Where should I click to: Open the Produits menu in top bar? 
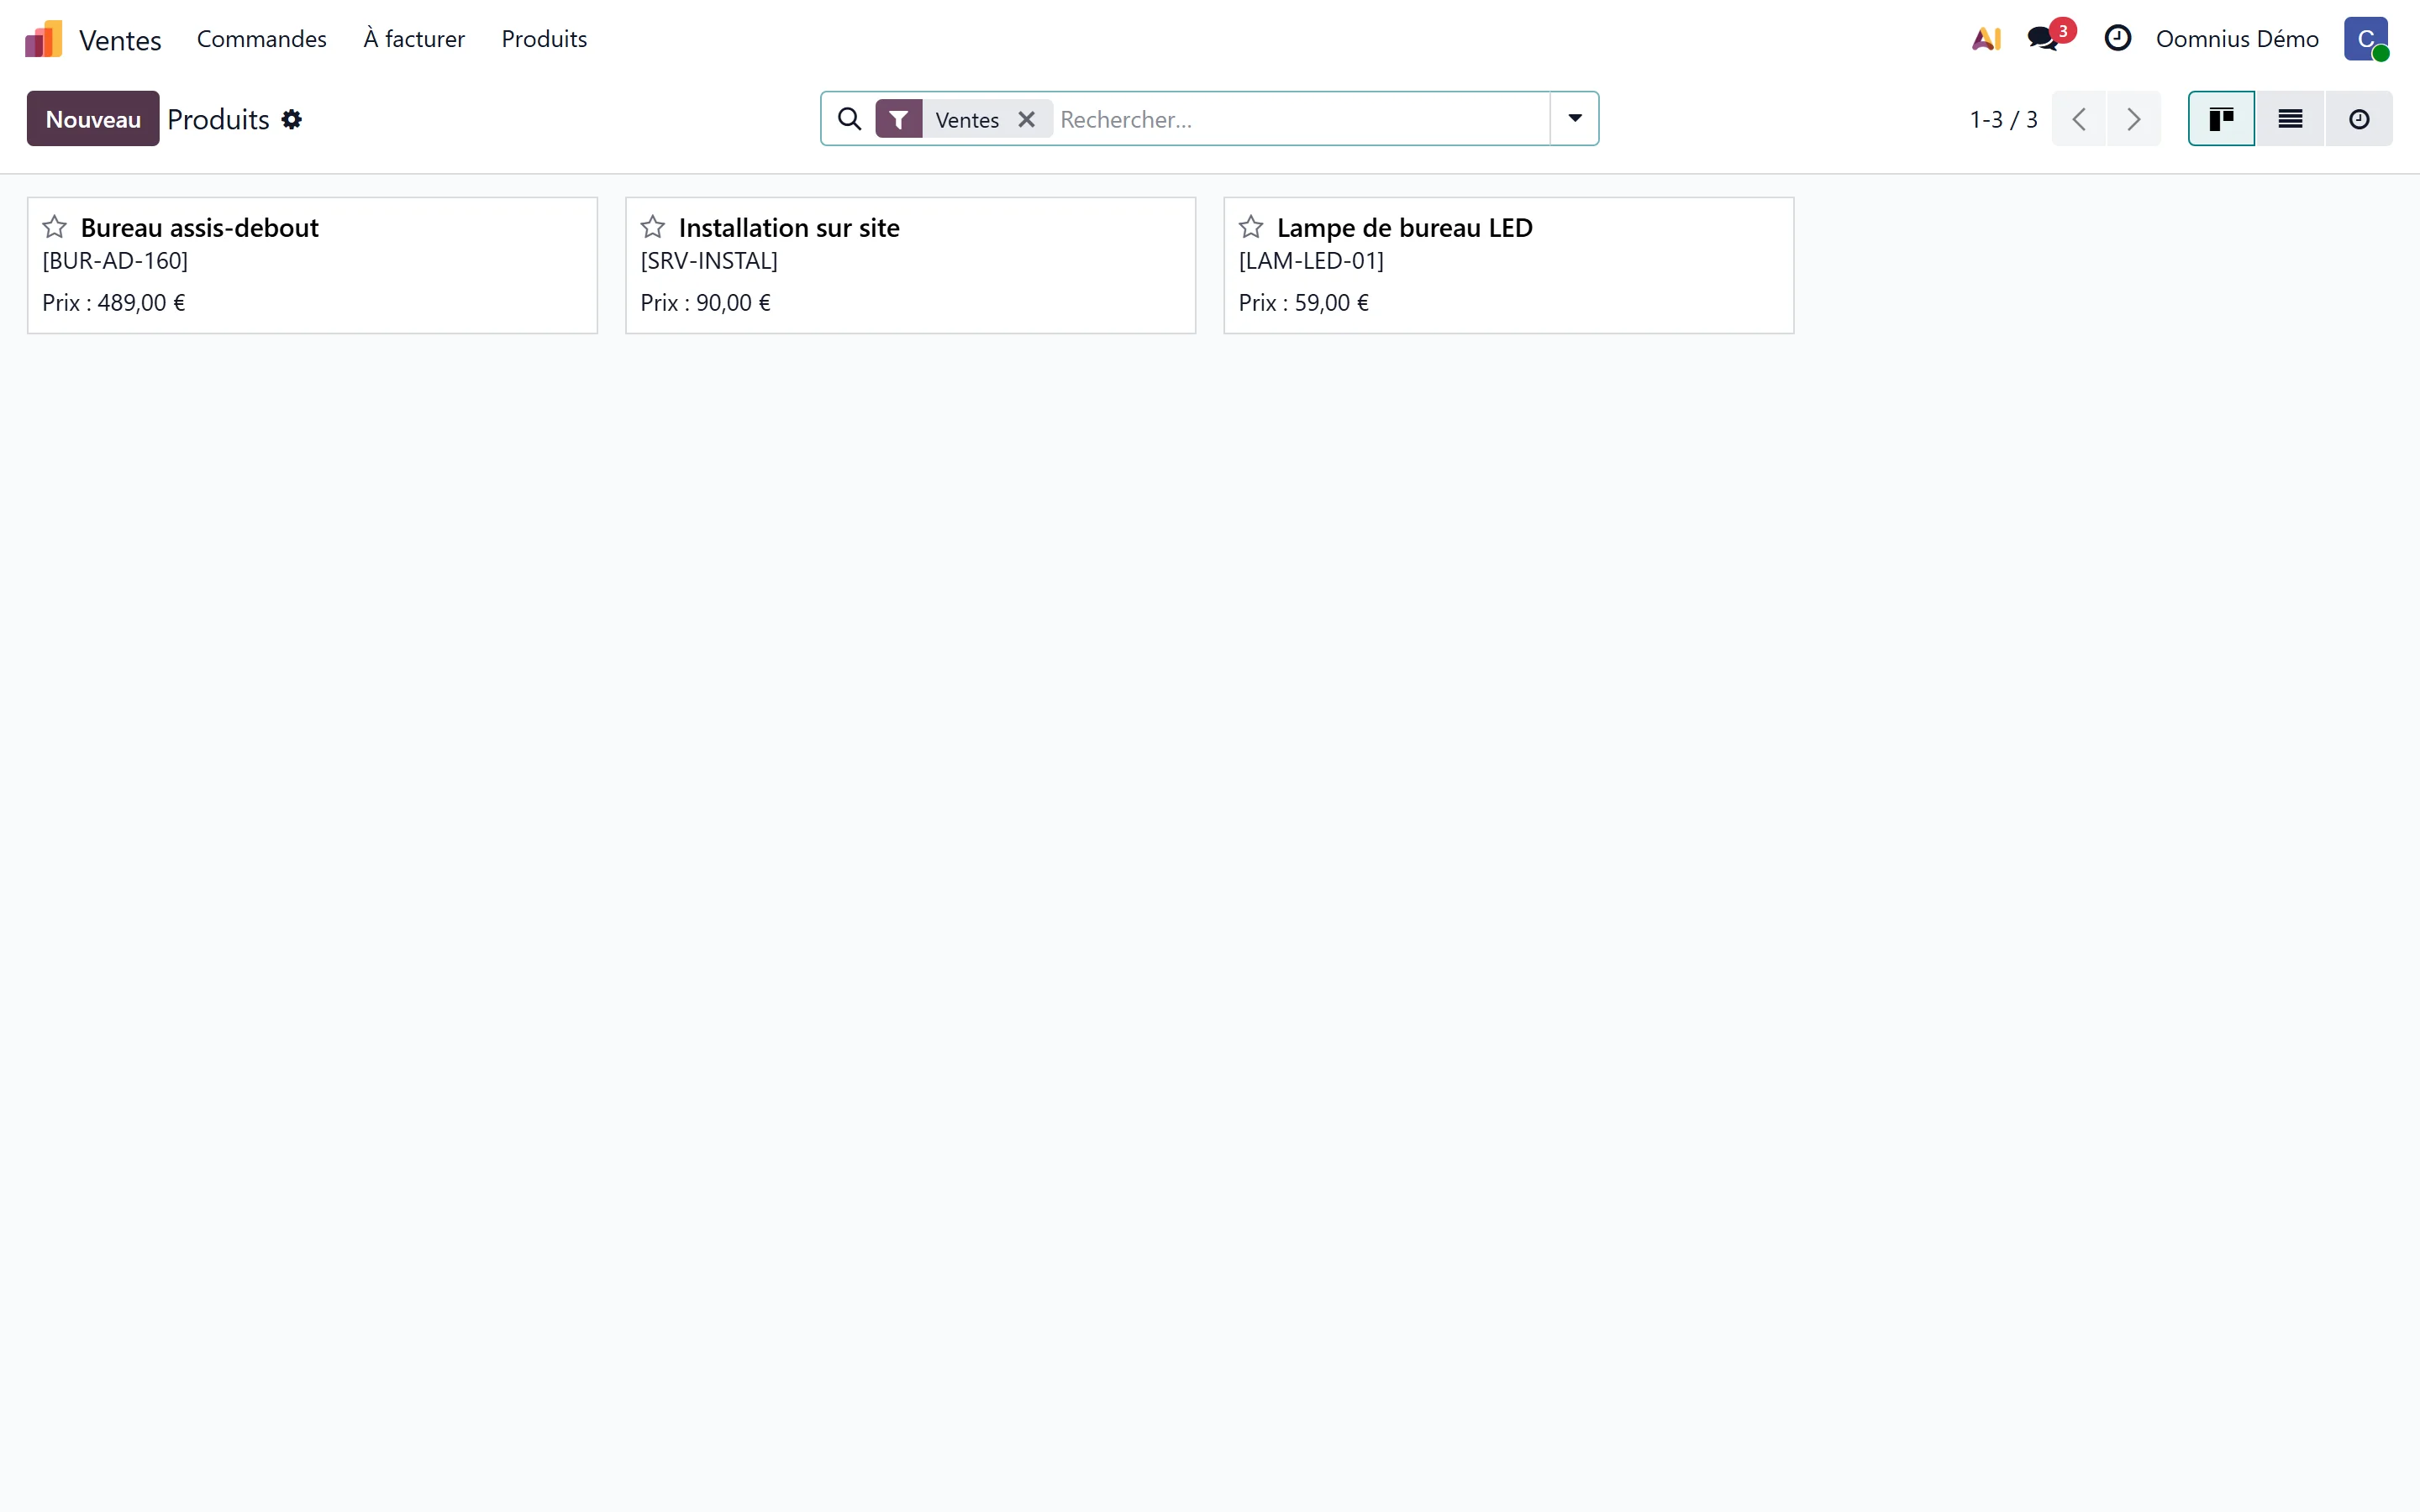544,39
